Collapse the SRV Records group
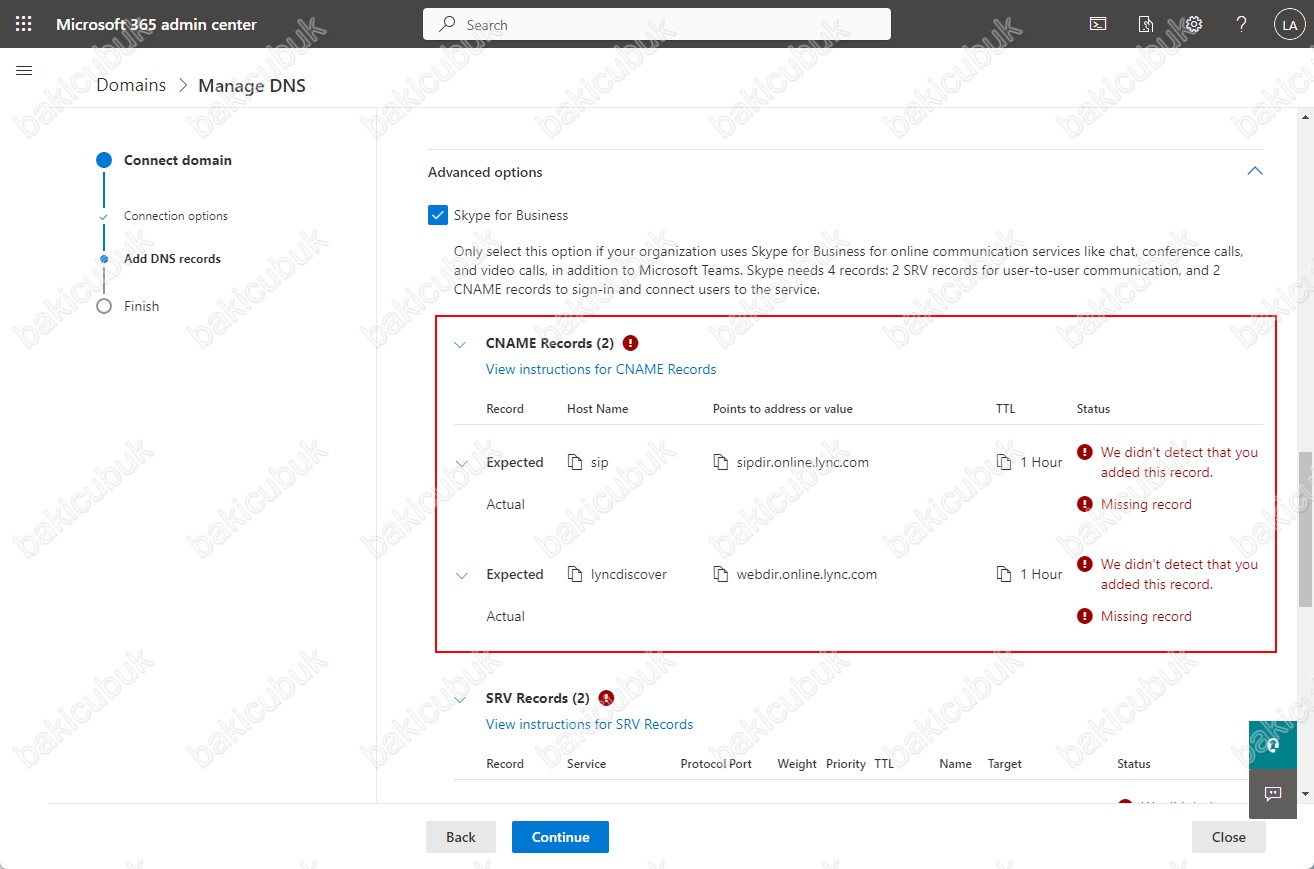The image size is (1314, 869). coord(460,699)
